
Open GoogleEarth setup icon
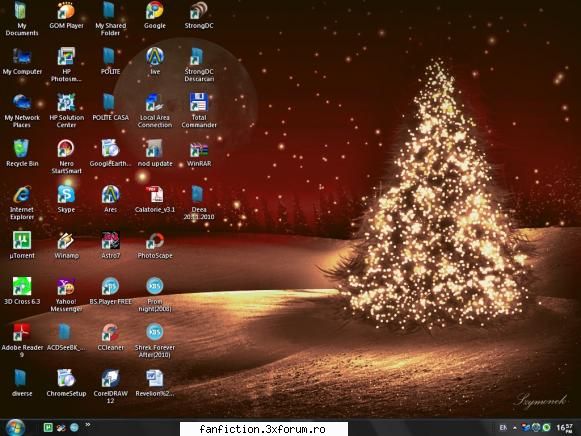110,148
